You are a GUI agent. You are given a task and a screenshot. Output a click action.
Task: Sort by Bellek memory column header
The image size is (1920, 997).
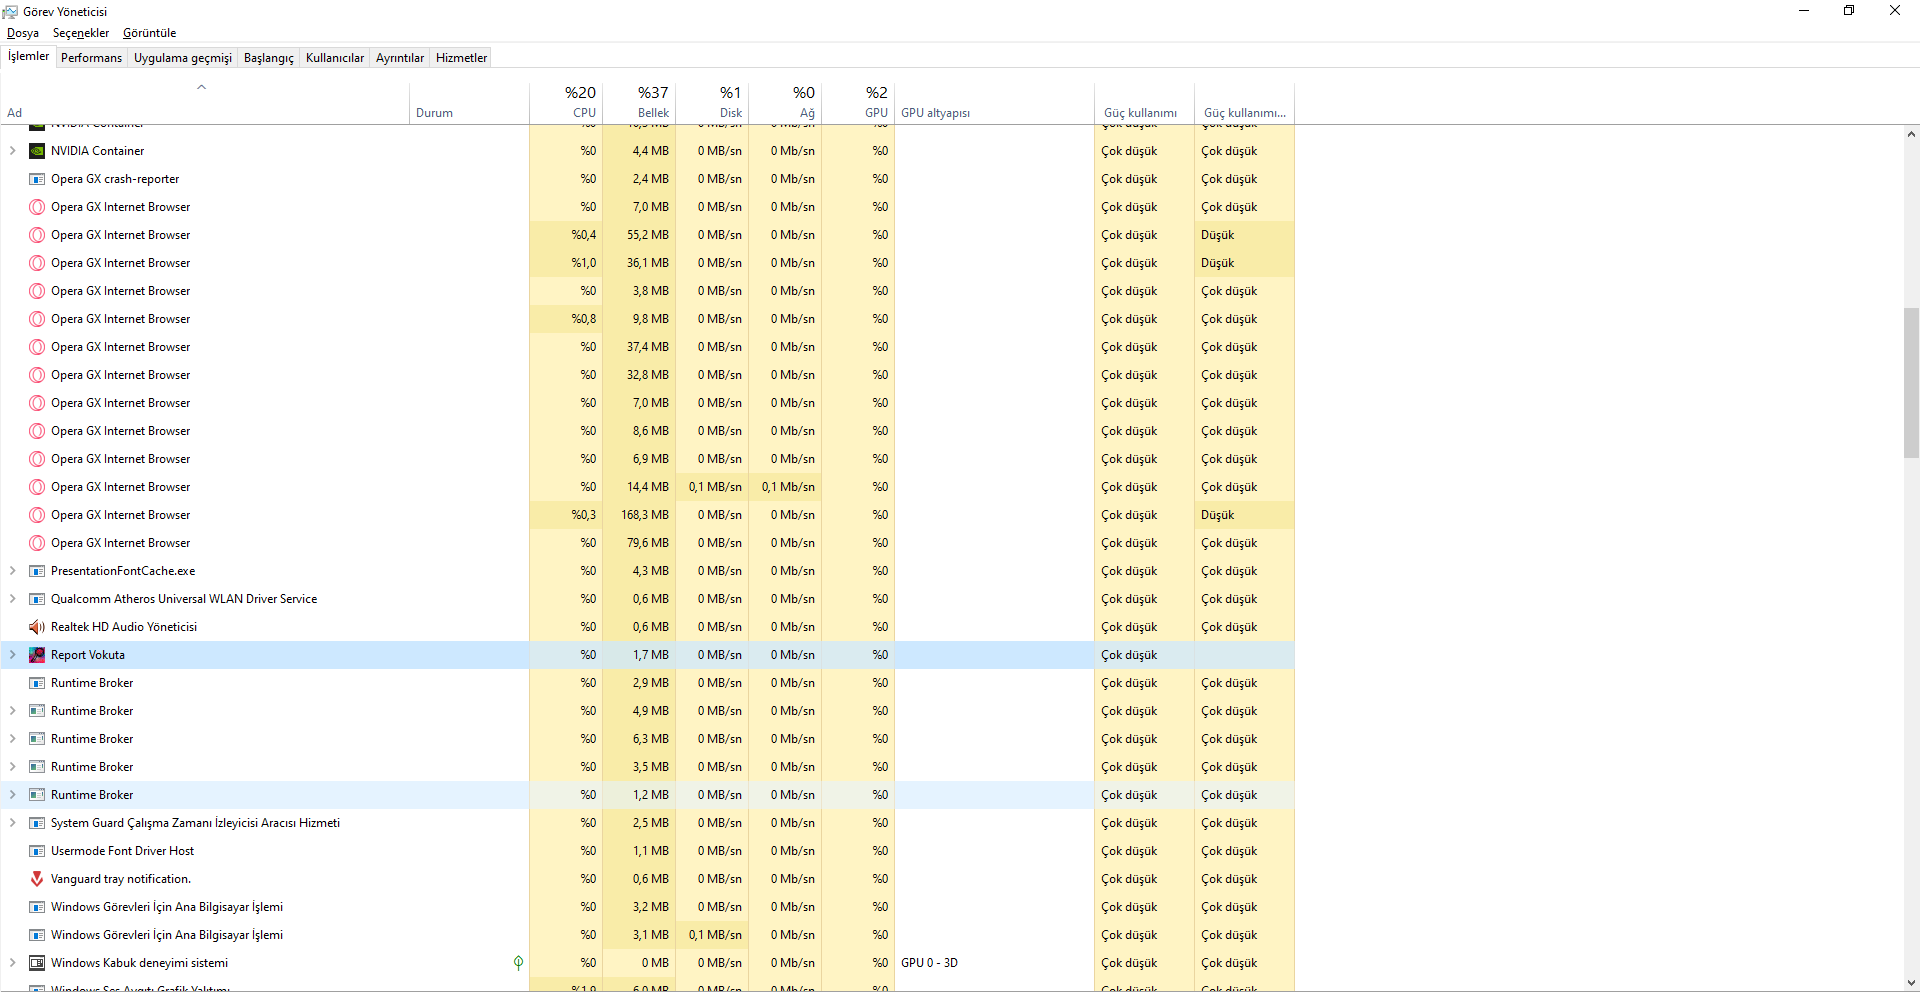639,103
